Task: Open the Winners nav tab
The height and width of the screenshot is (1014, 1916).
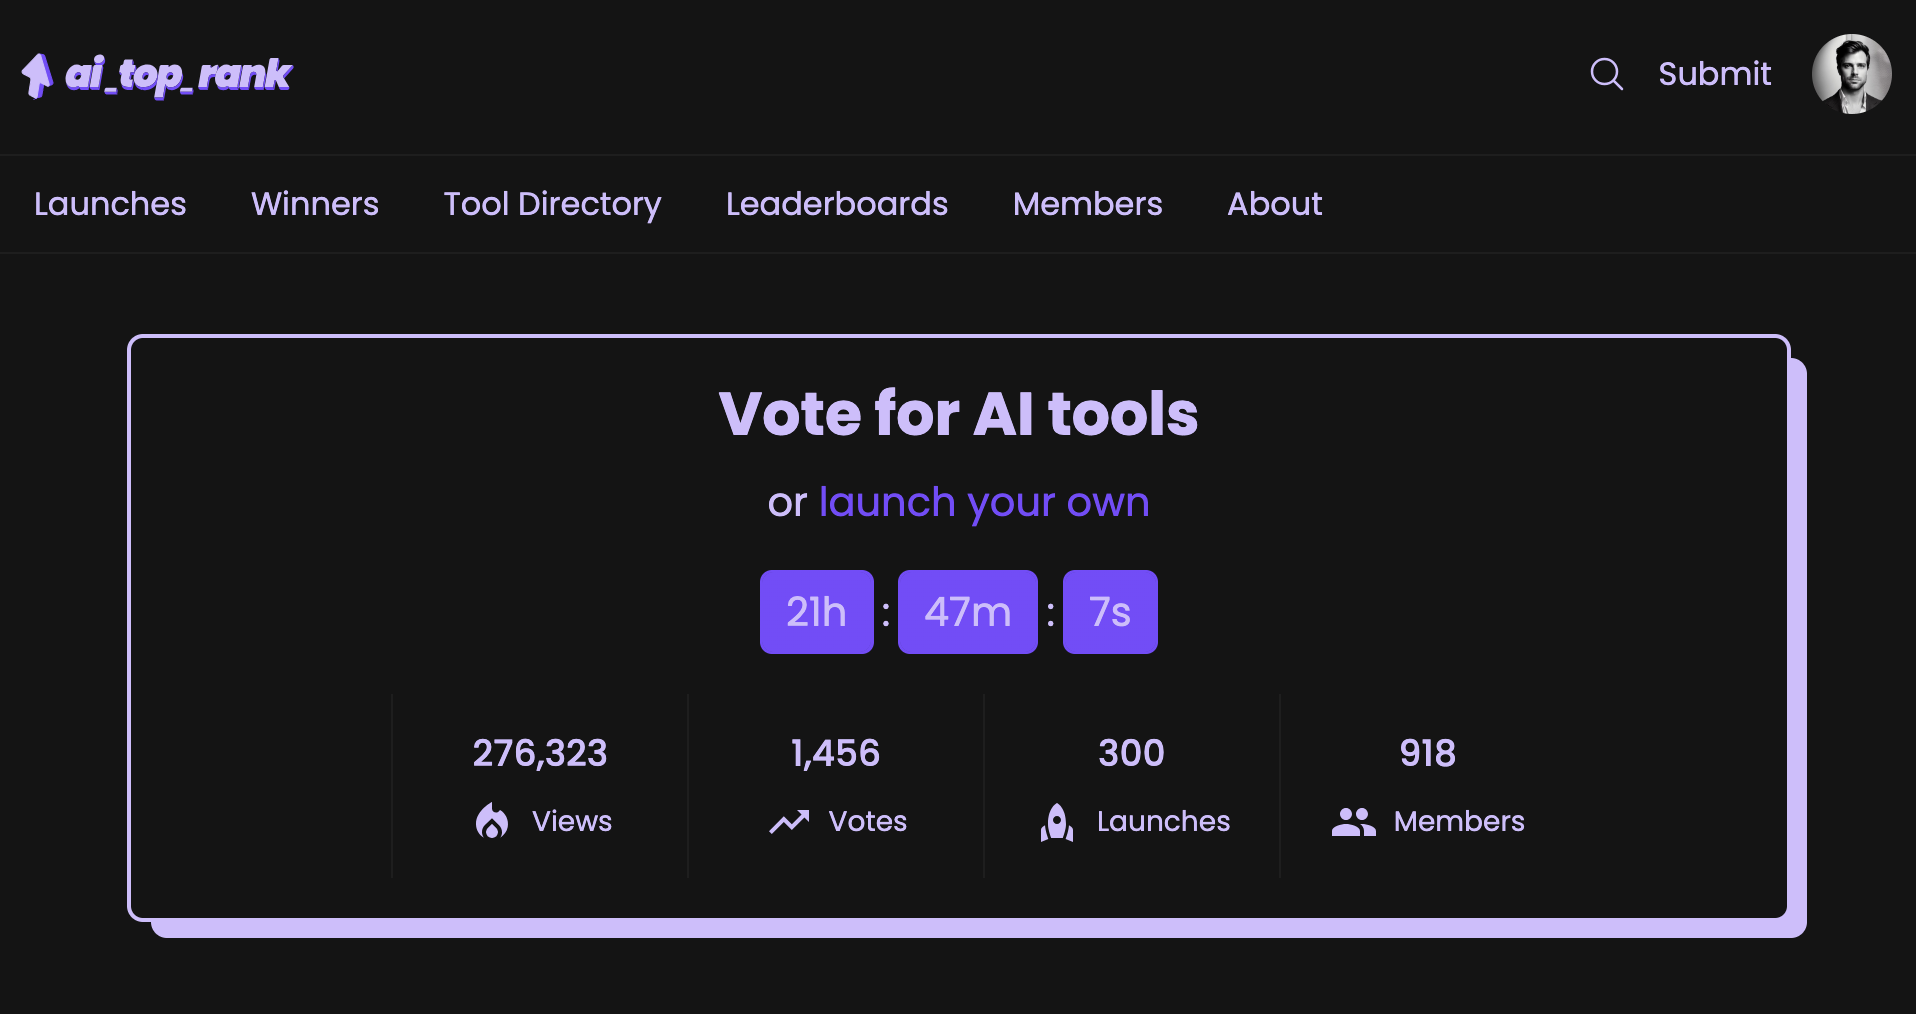Action: tap(315, 204)
